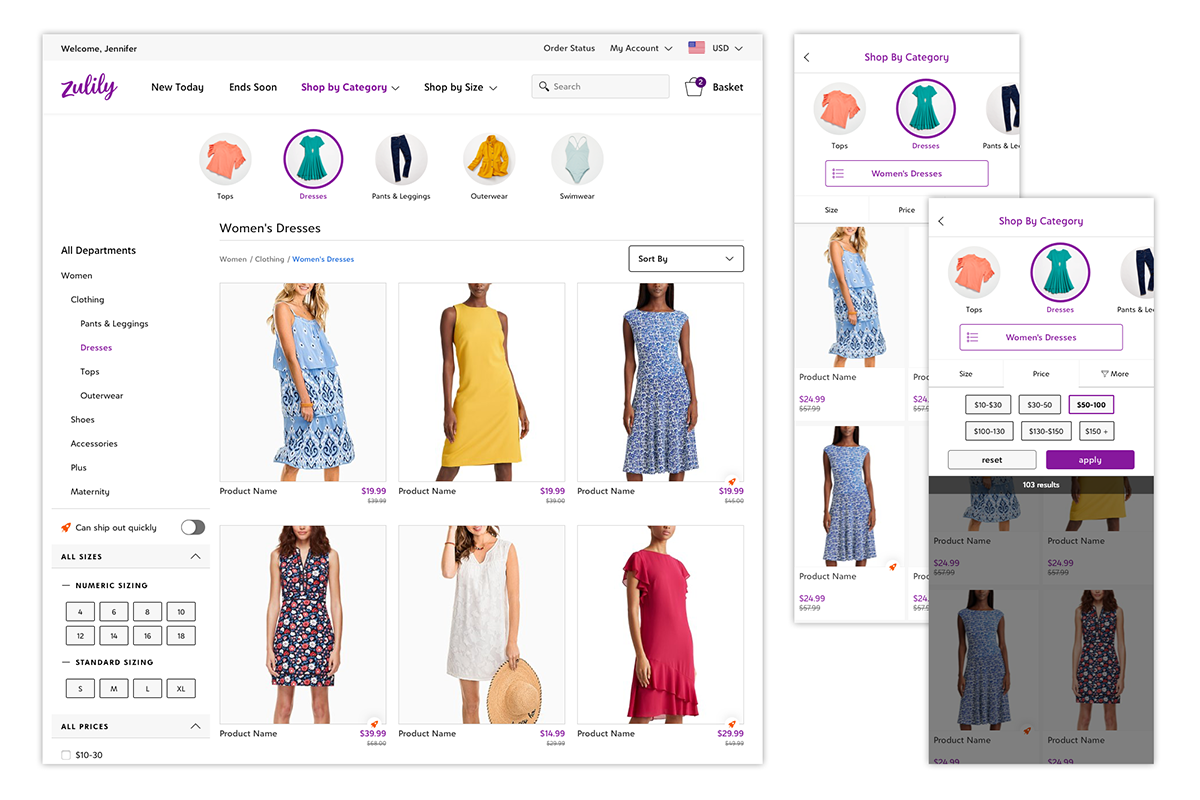Open the USD currency dropdown
Viewport: 1200px width, 800px height.
point(727,48)
